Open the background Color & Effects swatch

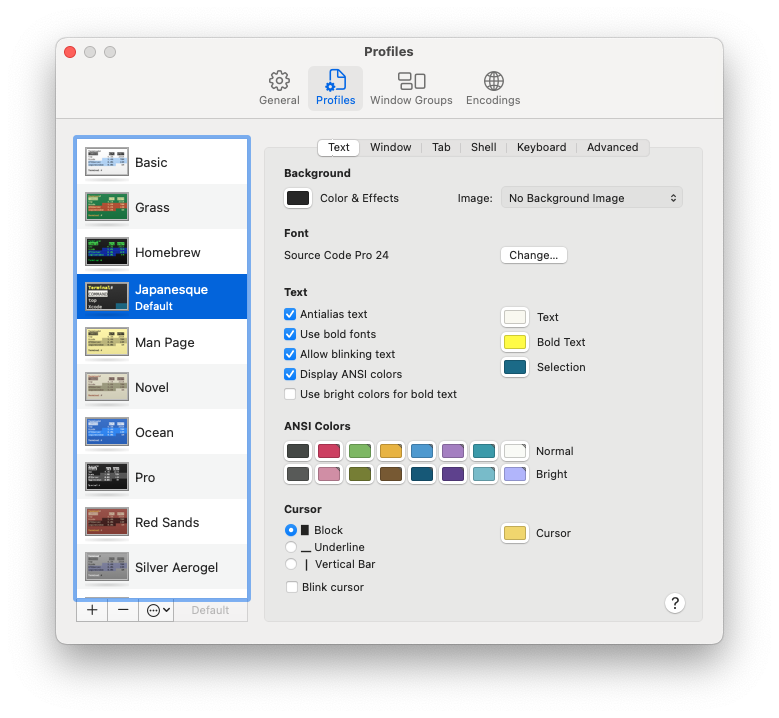click(298, 198)
